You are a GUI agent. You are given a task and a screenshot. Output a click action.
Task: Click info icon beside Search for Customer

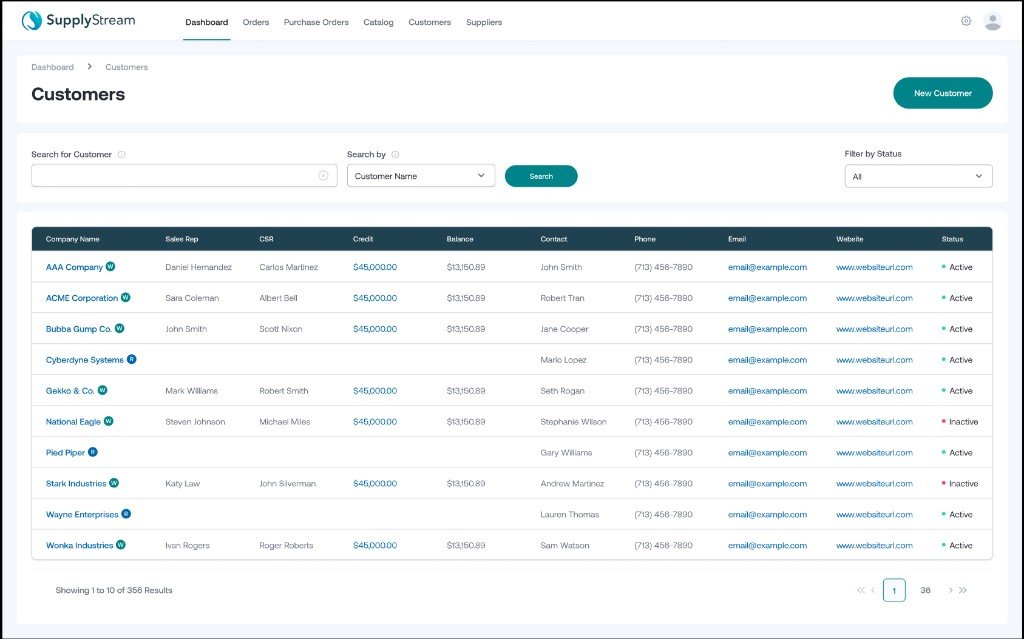pyautogui.click(x=121, y=155)
